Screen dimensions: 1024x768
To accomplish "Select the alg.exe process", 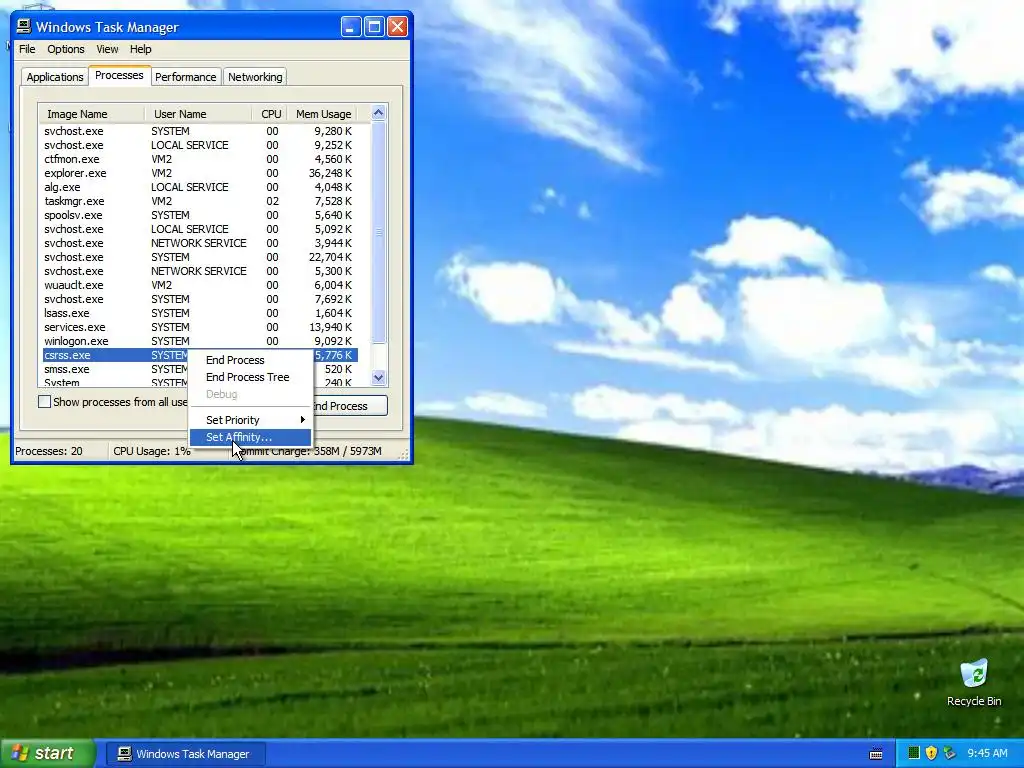I will click(199, 187).
